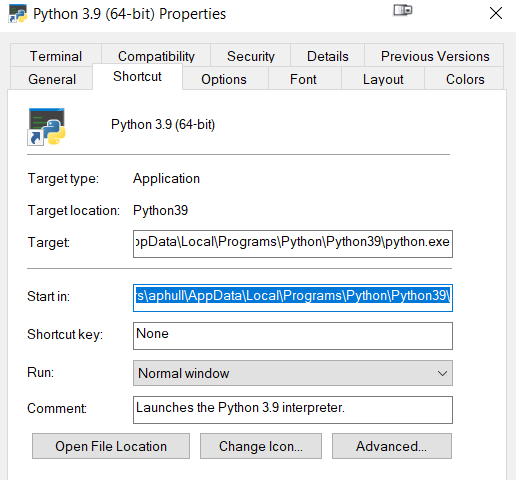Switch to the General tab
This screenshot has width=516, height=480.
click(52, 79)
